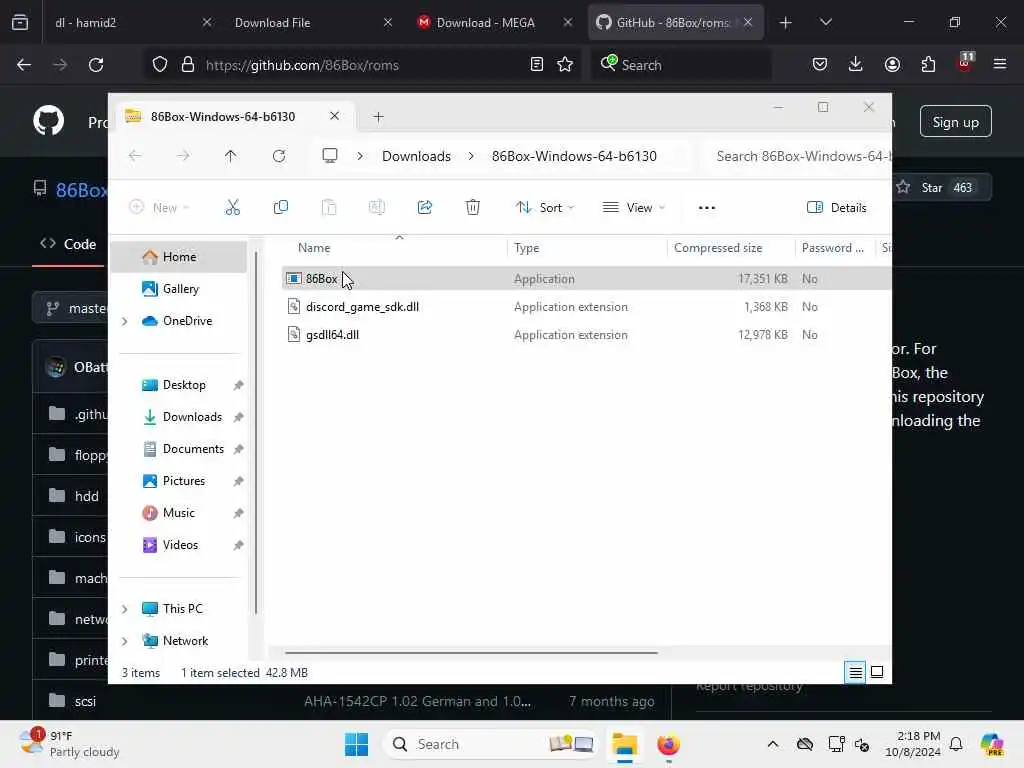Open Firefox extensions puzzle icon

(928, 64)
